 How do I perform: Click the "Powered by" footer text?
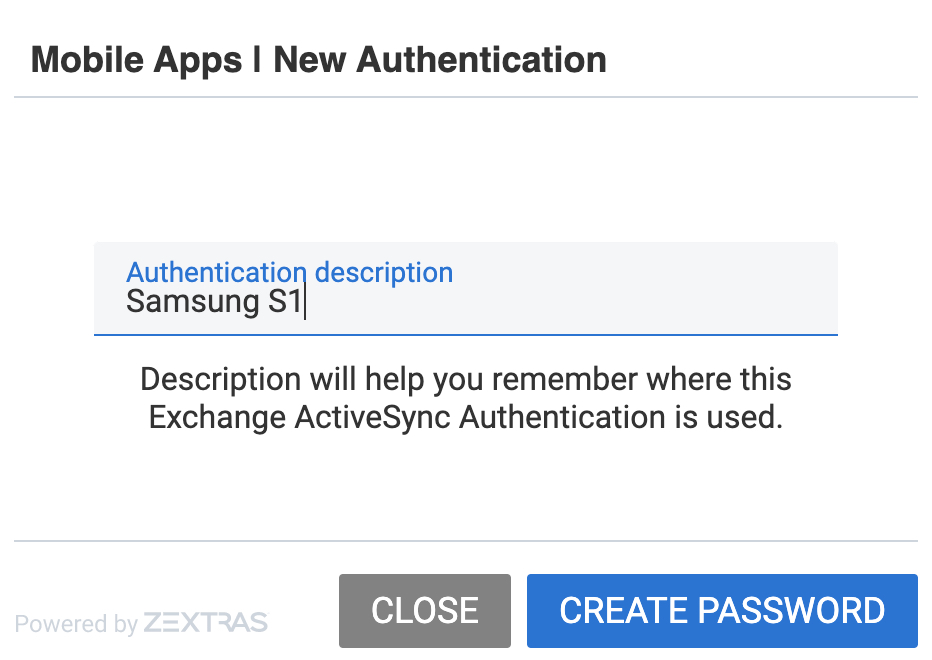click(x=76, y=624)
